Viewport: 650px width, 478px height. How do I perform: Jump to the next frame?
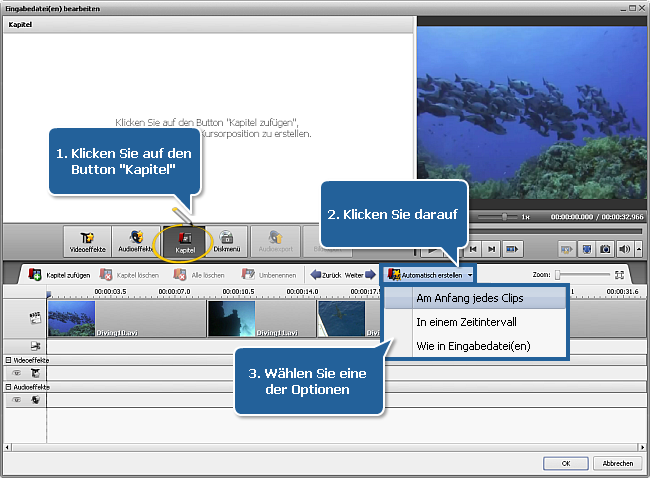point(492,248)
